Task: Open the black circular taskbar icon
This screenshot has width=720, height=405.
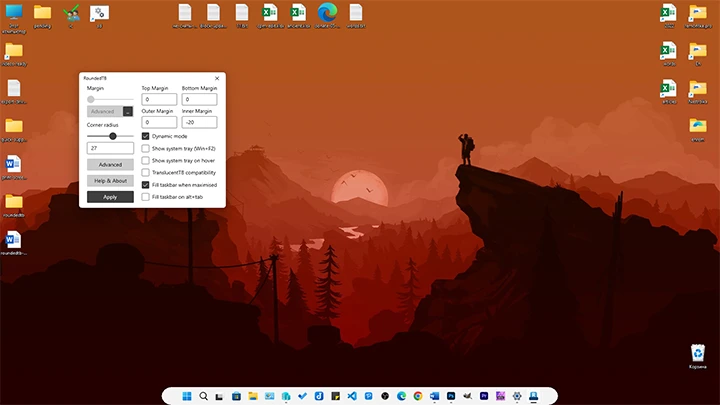Action: click(385, 396)
